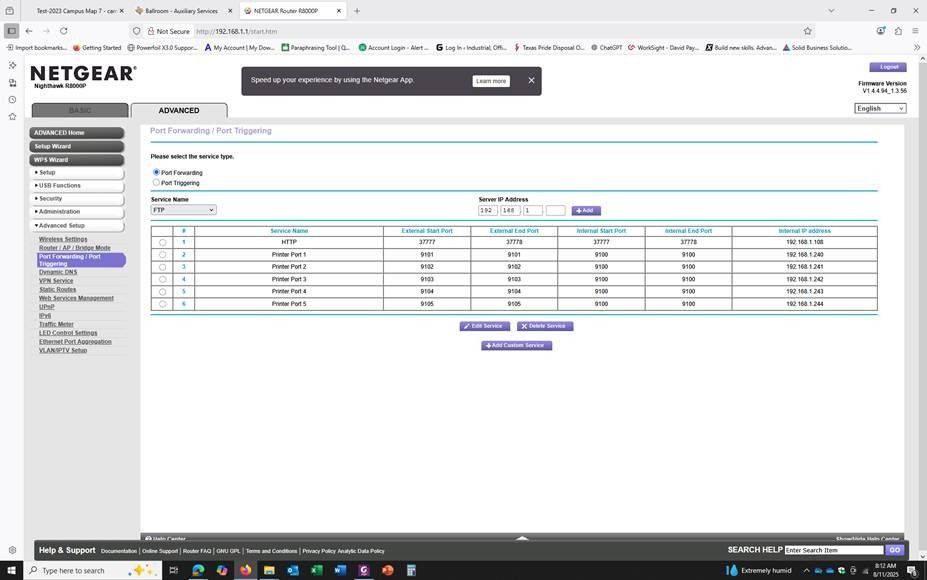Select the Port Forwarding radio button
The width and height of the screenshot is (927, 580).
click(x=156, y=172)
